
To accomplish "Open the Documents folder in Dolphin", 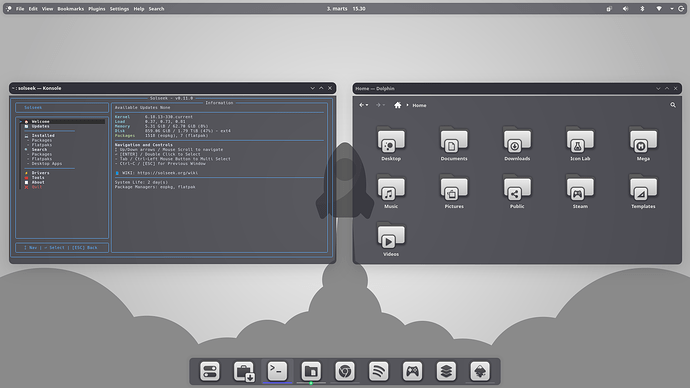I will (x=454, y=143).
